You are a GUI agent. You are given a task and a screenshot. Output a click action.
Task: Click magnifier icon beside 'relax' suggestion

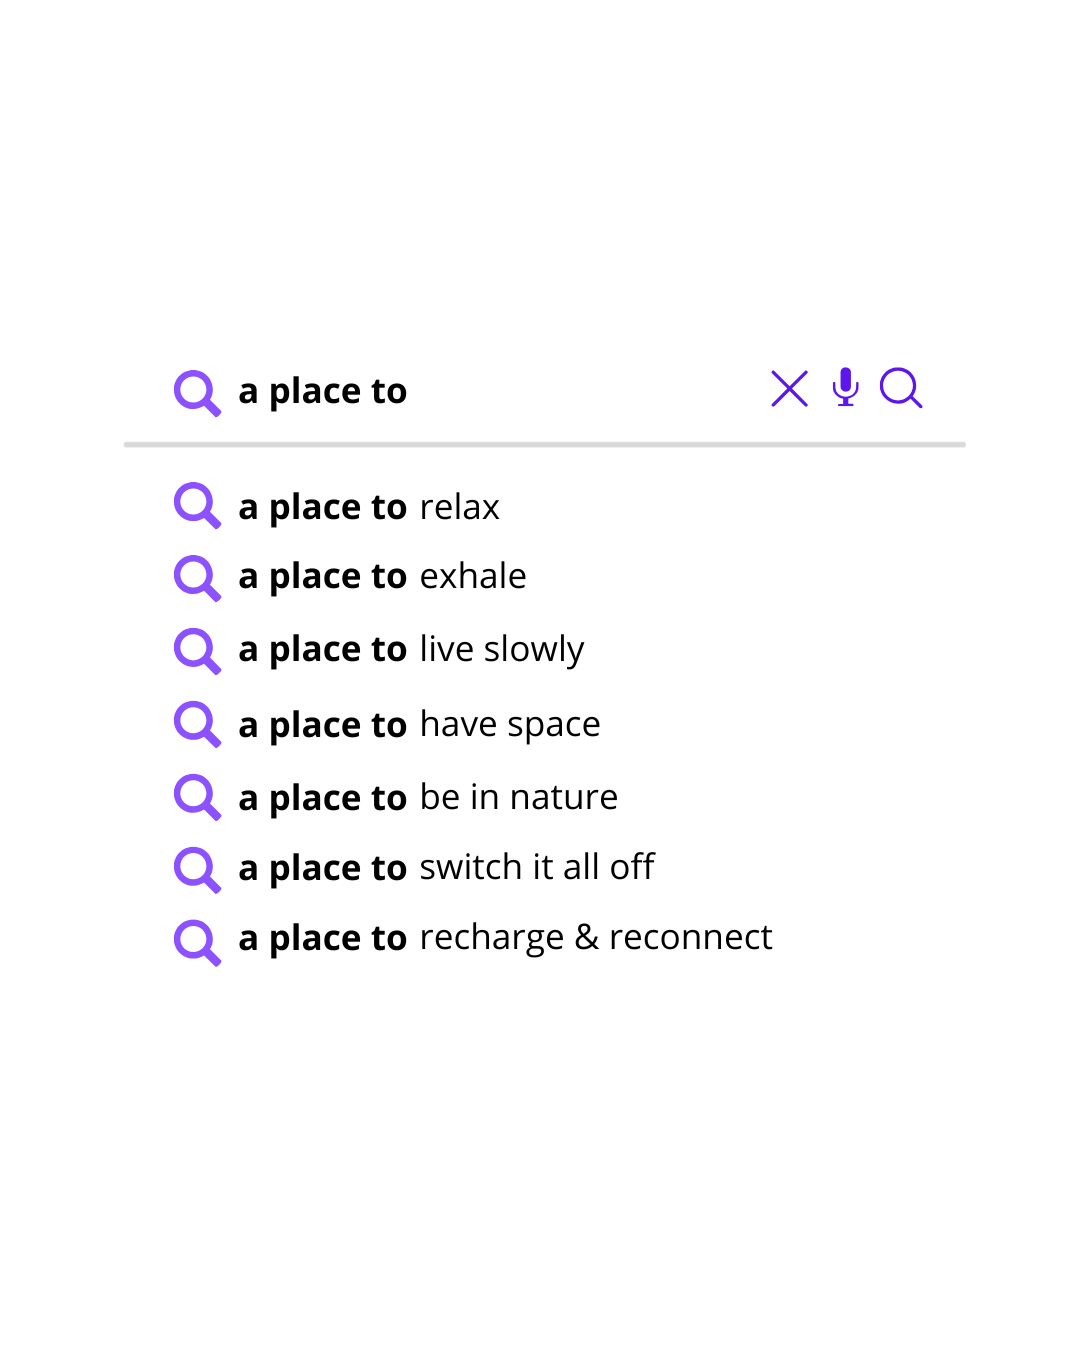[x=197, y=505]
